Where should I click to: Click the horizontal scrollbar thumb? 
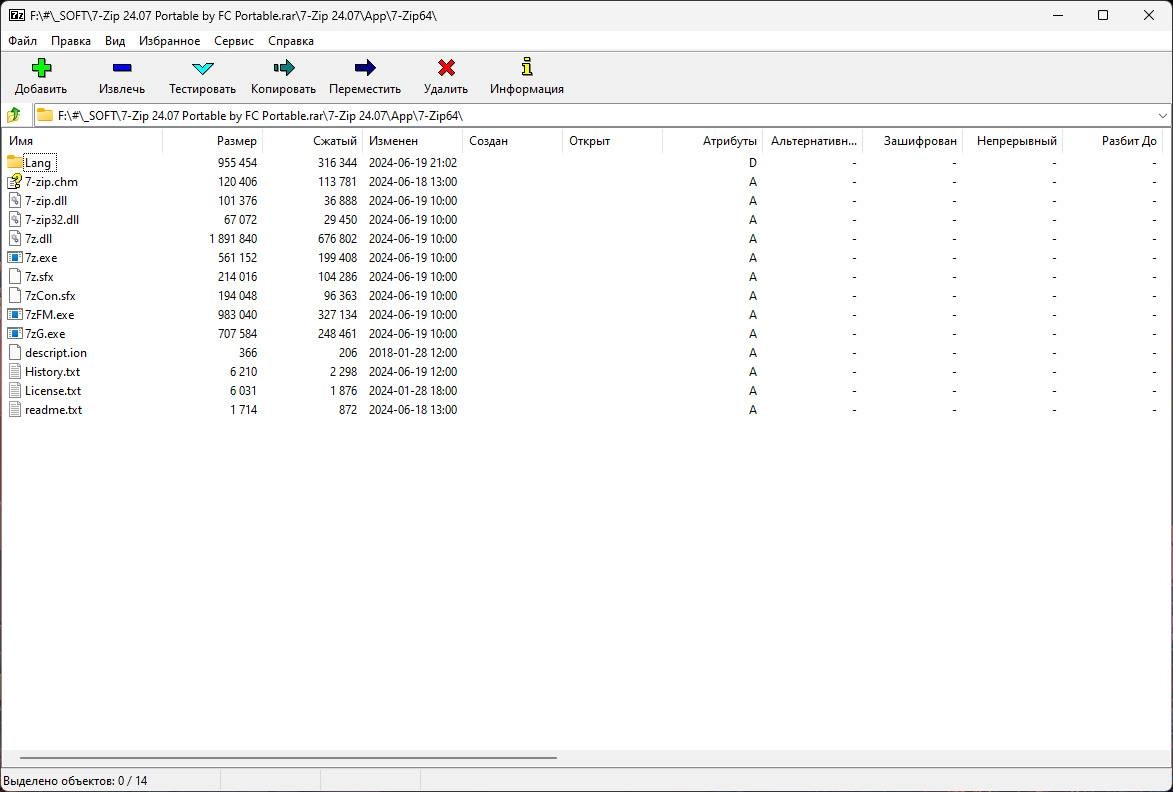click(x=288, y=758)
